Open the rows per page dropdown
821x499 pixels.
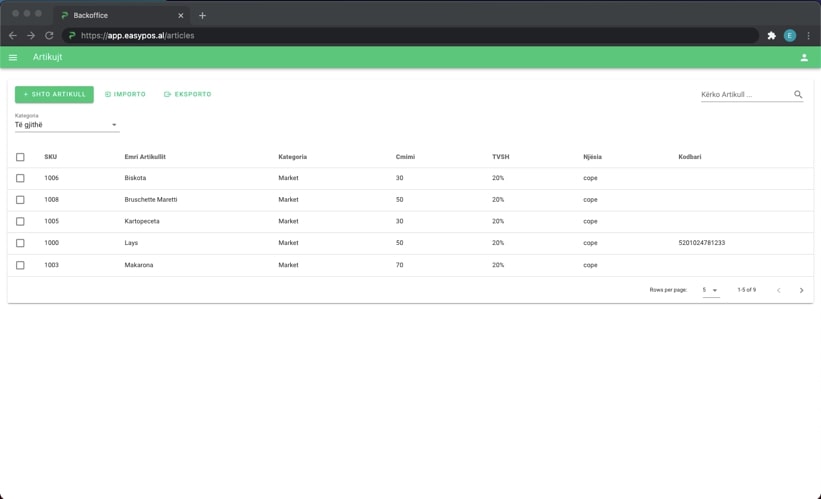coord(710,290)
